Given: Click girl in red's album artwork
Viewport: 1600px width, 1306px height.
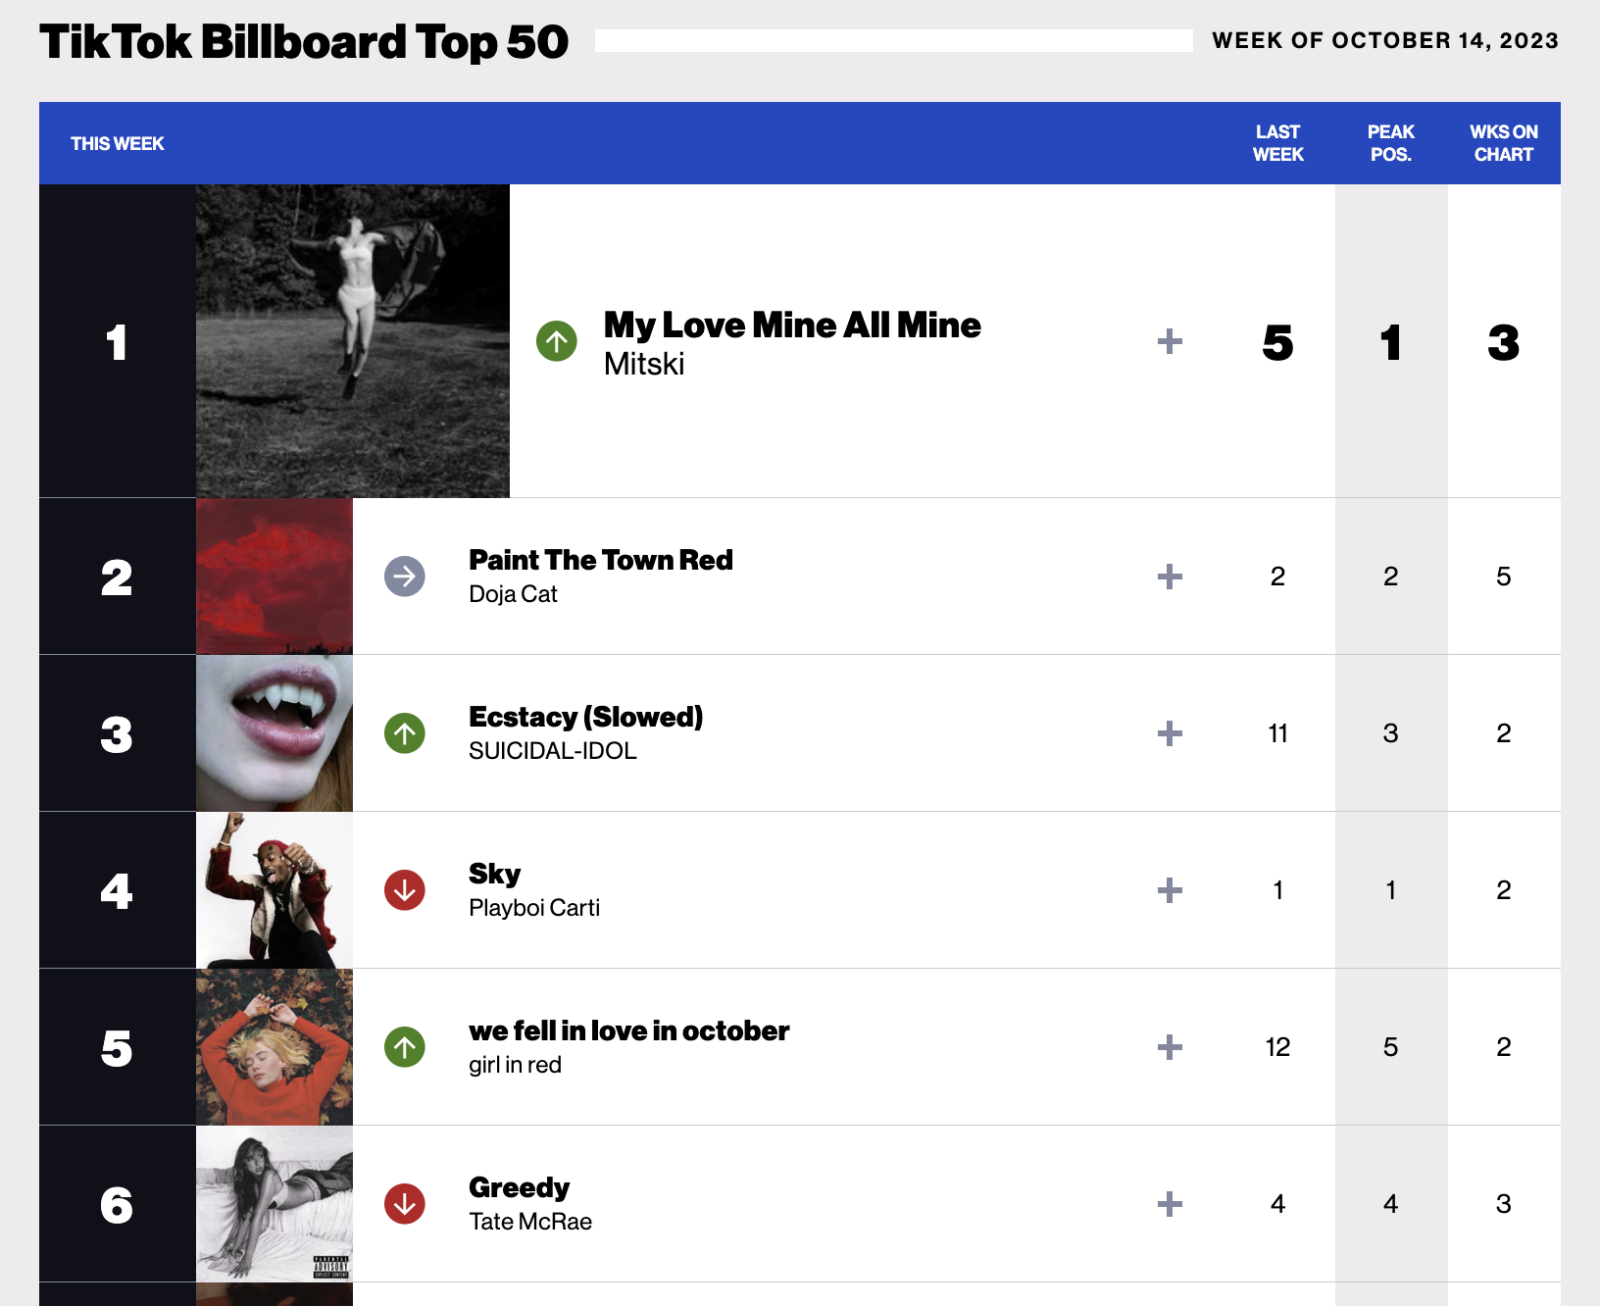Looking at the screenshot, I should coord(274,1046).
